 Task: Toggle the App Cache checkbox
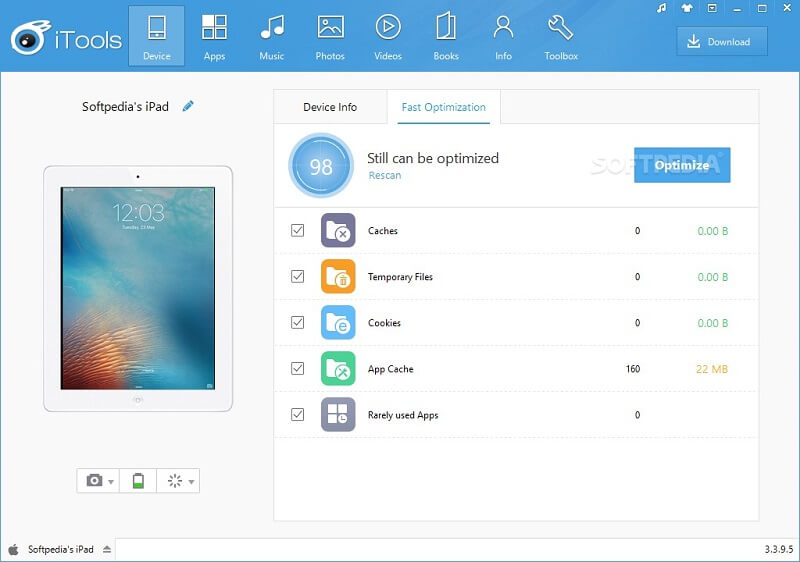pyautogui.click(x=297, y=368)
